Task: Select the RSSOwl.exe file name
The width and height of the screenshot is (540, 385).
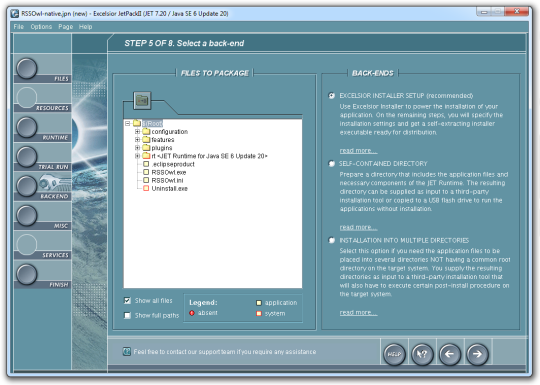Action: pyautogui.click(x=169, y=172)
